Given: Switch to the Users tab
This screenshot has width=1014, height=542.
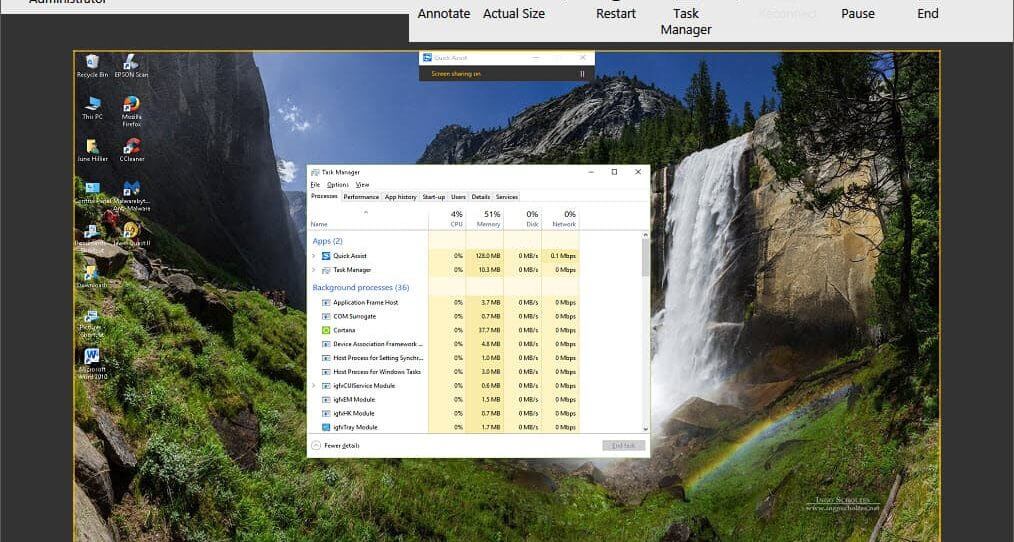Looking at the screenshot, I should (x=458, y=197).
